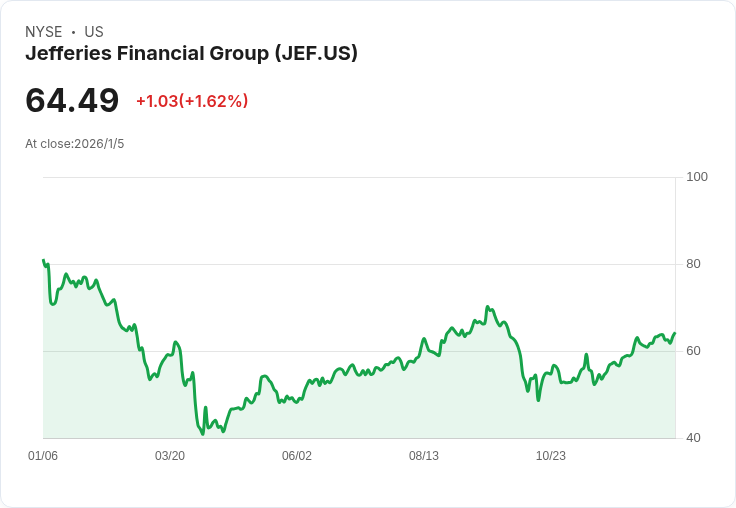Screen dimensions: 736x508
Task: Click the 64.49 current price
Action: (x=72, y=100)
